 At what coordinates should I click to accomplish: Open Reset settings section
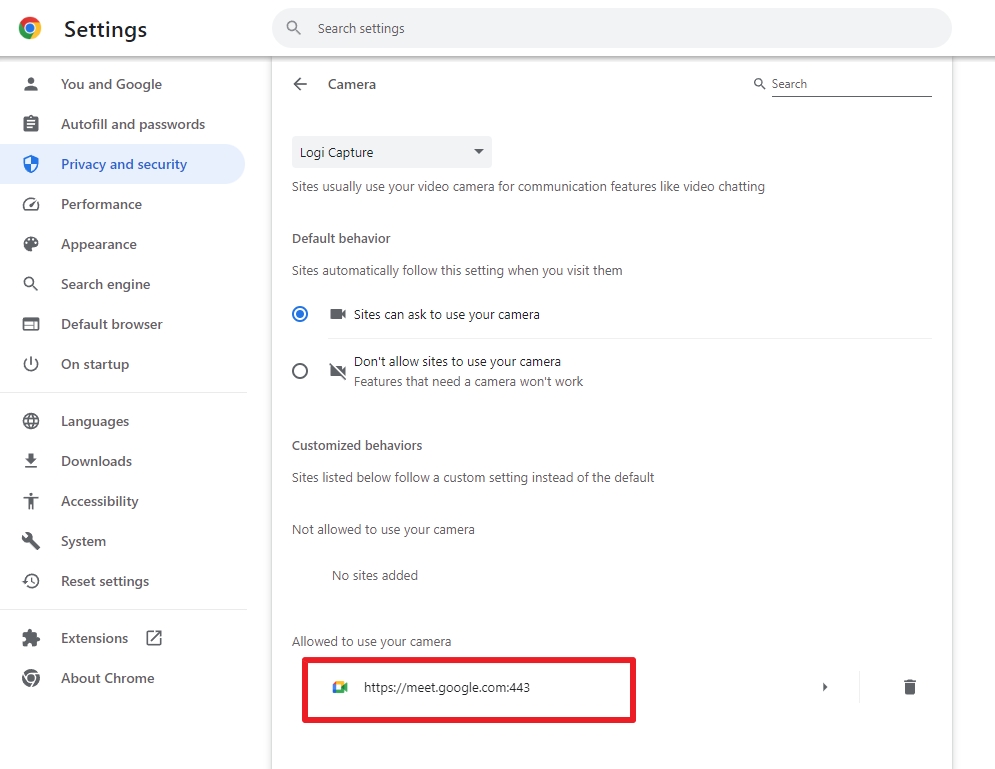click(x=105, y=581)
